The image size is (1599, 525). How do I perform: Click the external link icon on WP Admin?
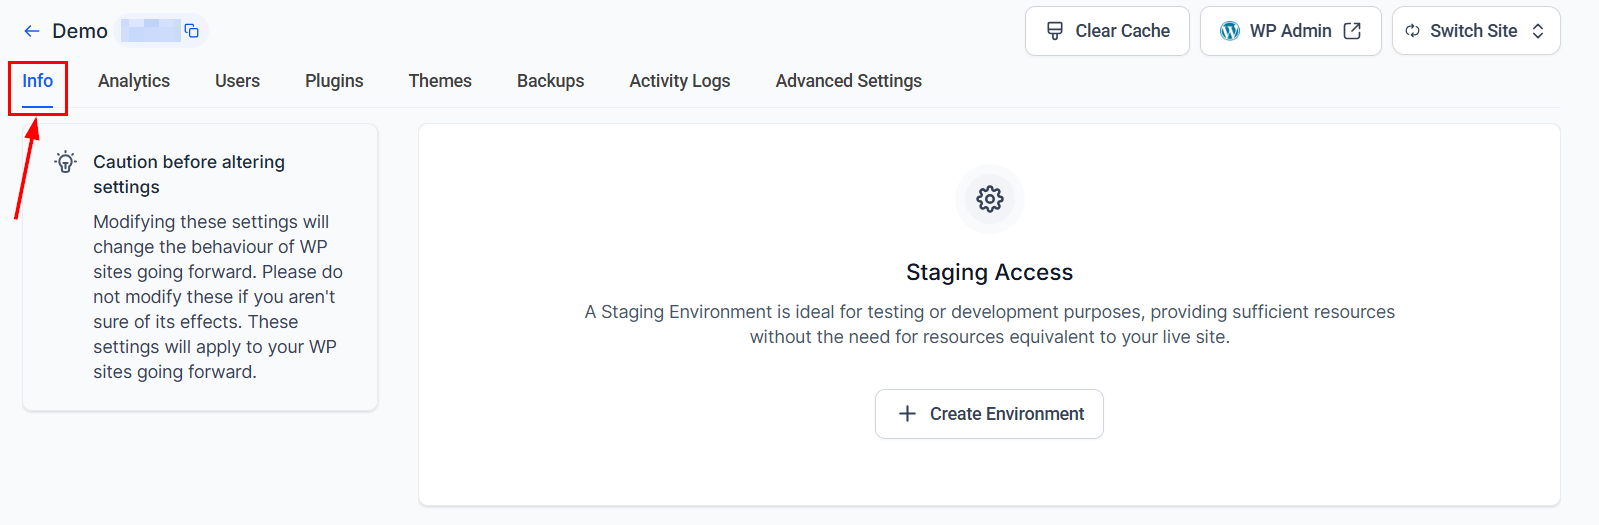1352,31
